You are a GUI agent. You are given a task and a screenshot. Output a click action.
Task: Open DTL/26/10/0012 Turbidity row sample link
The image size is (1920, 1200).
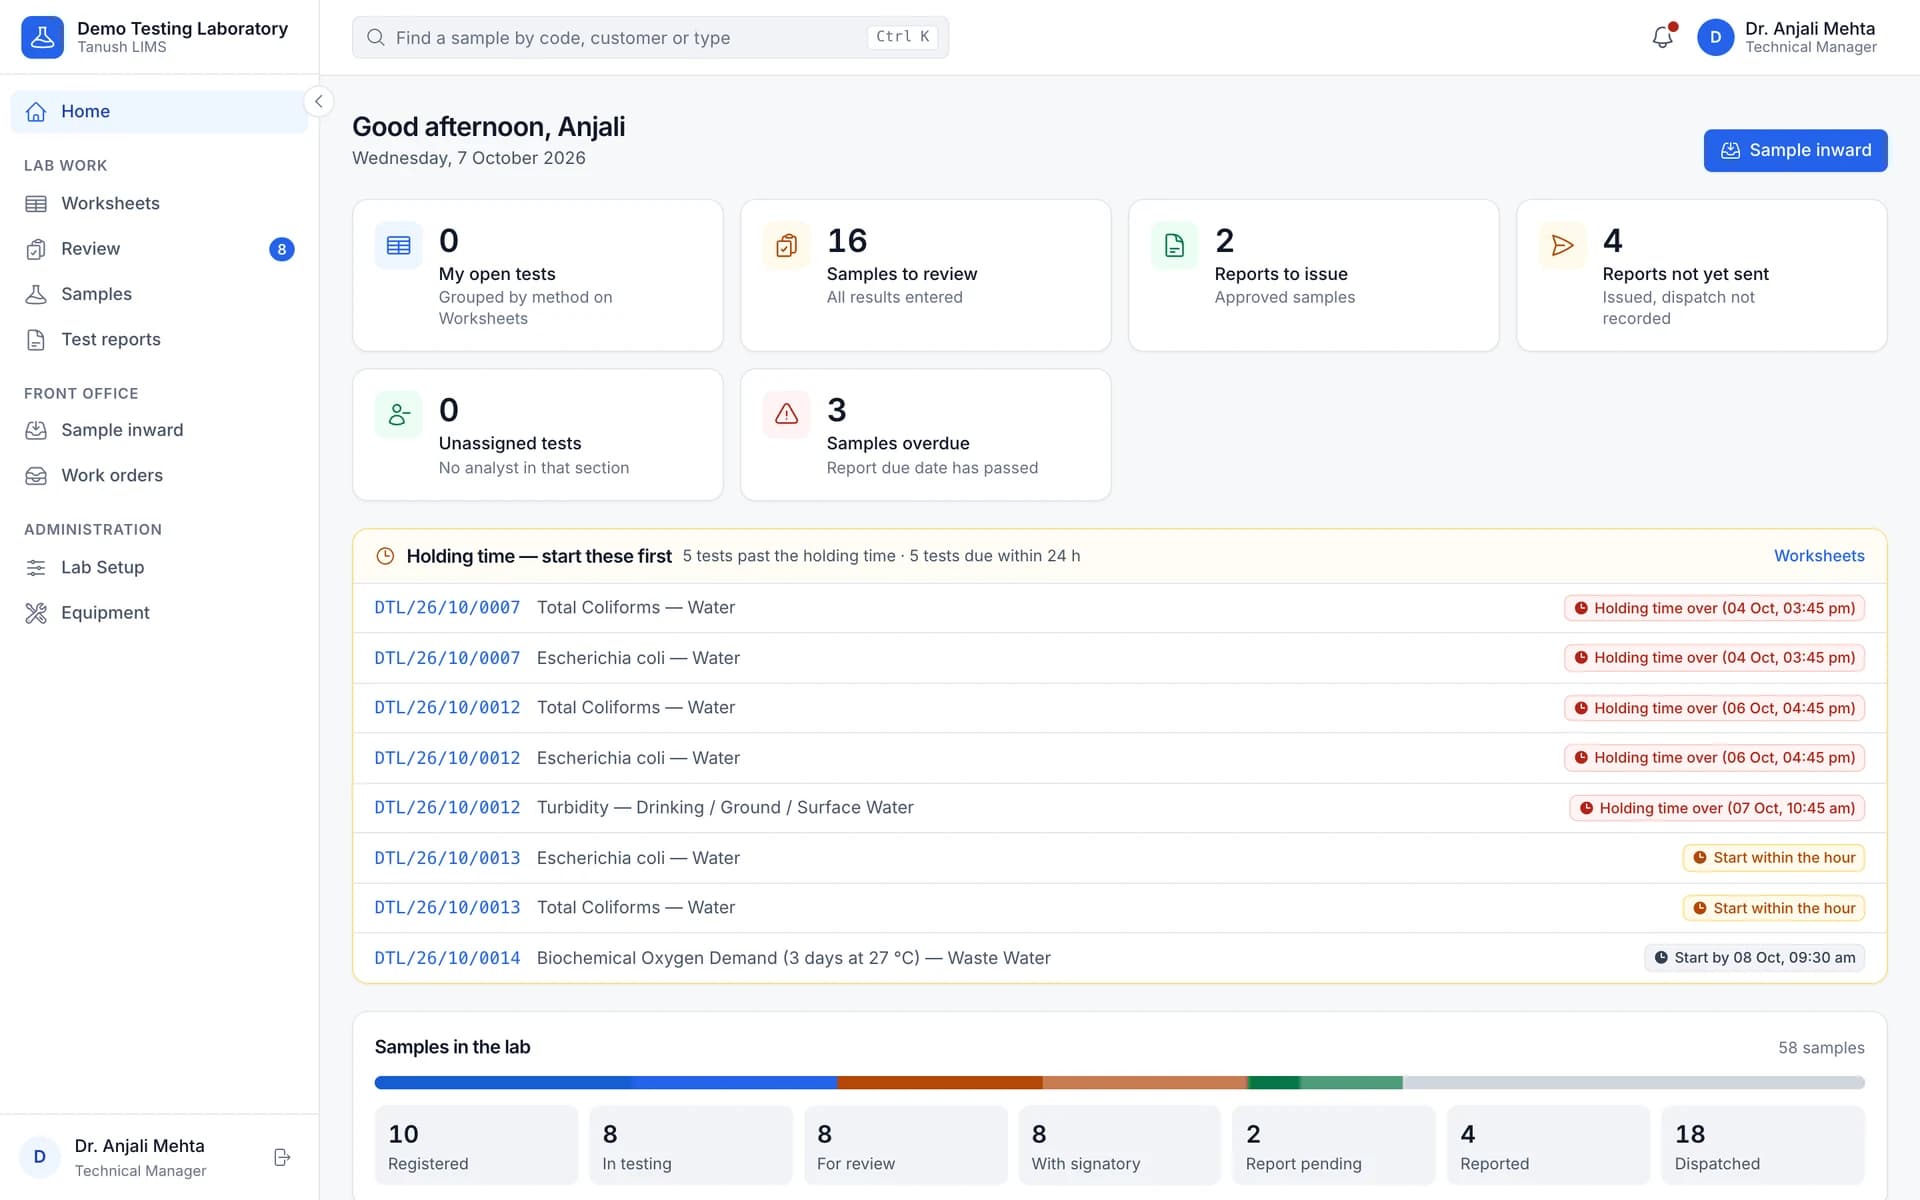pyautogui.click(x=447, y=808)
